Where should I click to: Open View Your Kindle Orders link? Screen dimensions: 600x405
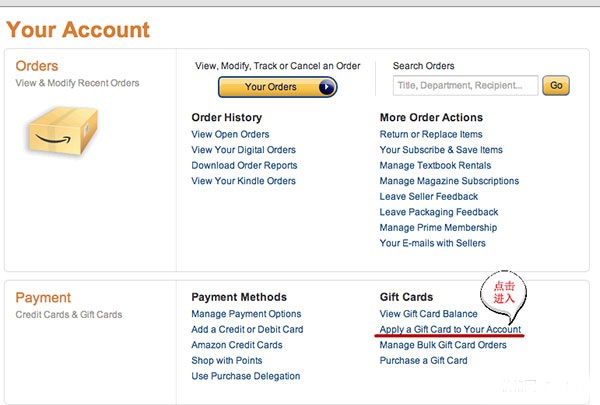pos(244,181)
